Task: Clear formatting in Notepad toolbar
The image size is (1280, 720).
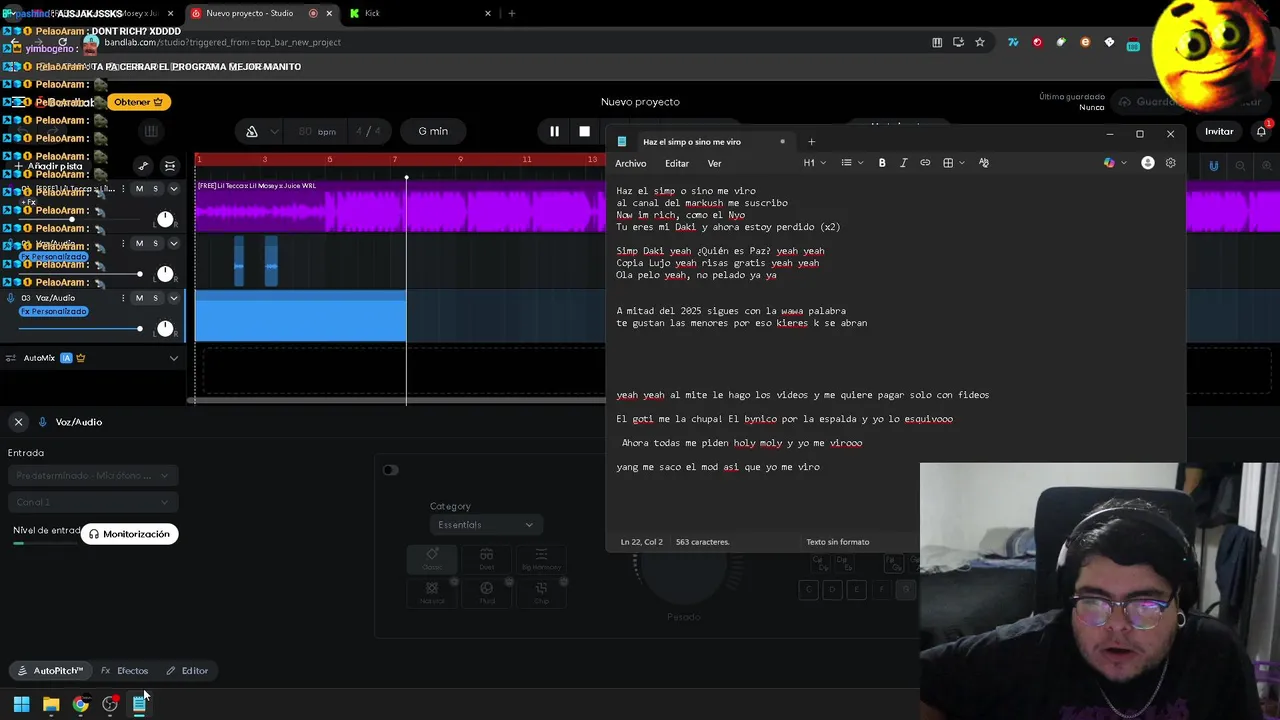Action: [x=984, y=163]
